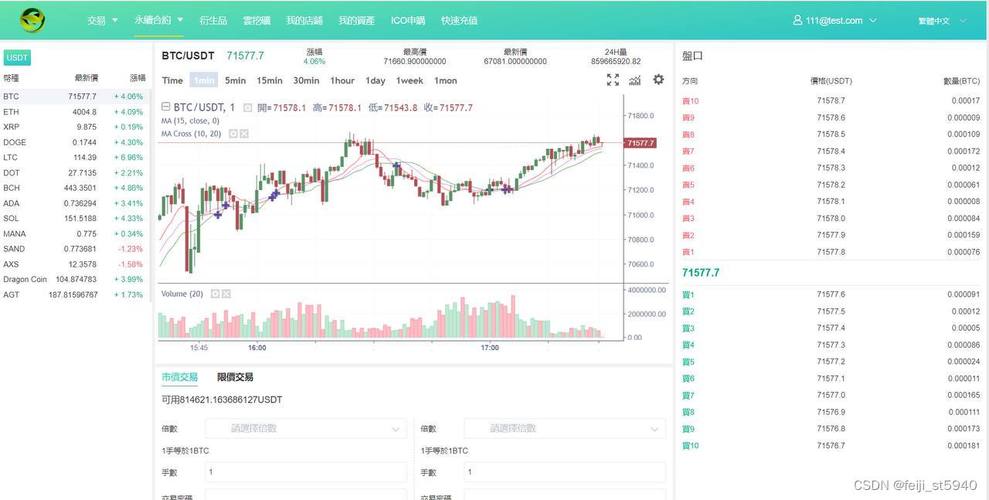Collapse the BTC/USDT chart legend box
989x500 pixels.
(x=166, y=107)
